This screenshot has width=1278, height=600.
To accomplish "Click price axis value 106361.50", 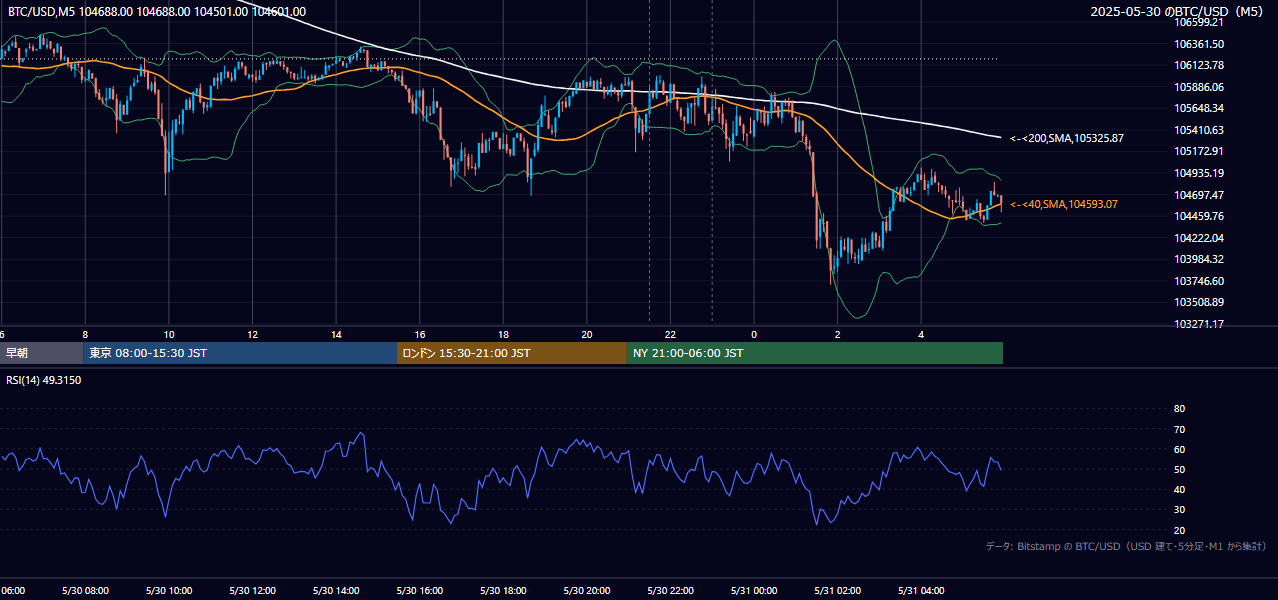I will (x=1198, y=44).
